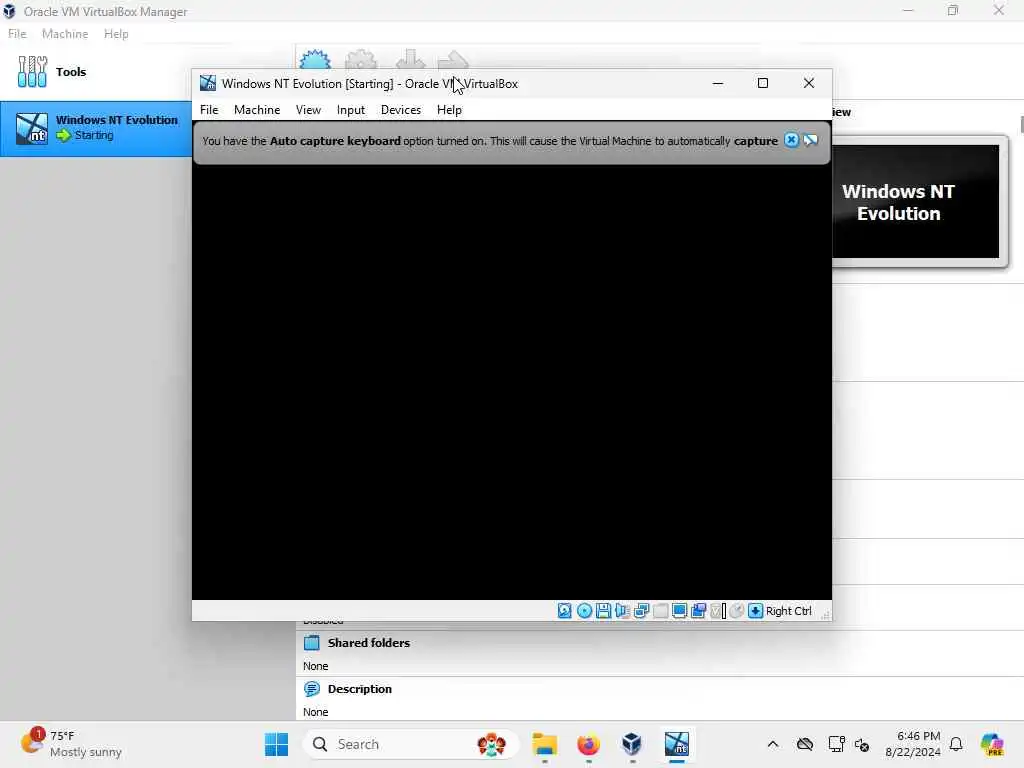Open the clock showing 6:46 PM

tap(912, 744)
